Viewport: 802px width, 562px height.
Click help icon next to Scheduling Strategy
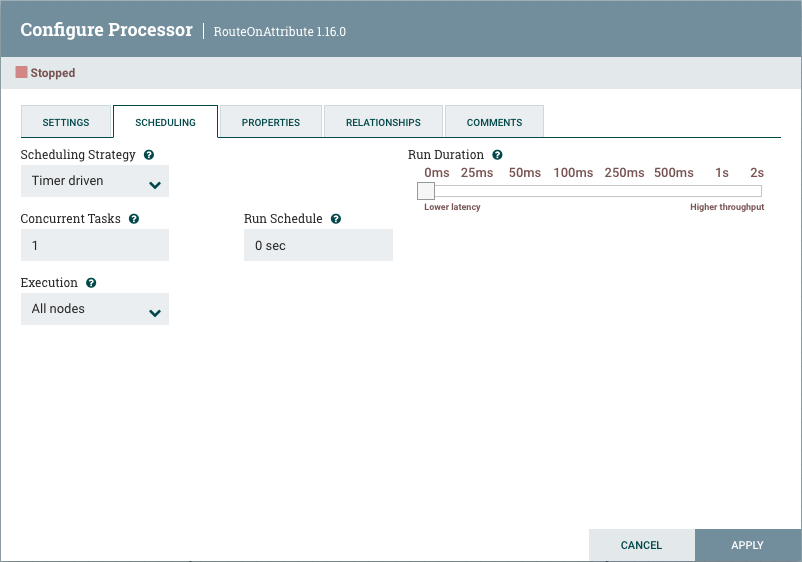pyautogui.click(x=149, y=155)
